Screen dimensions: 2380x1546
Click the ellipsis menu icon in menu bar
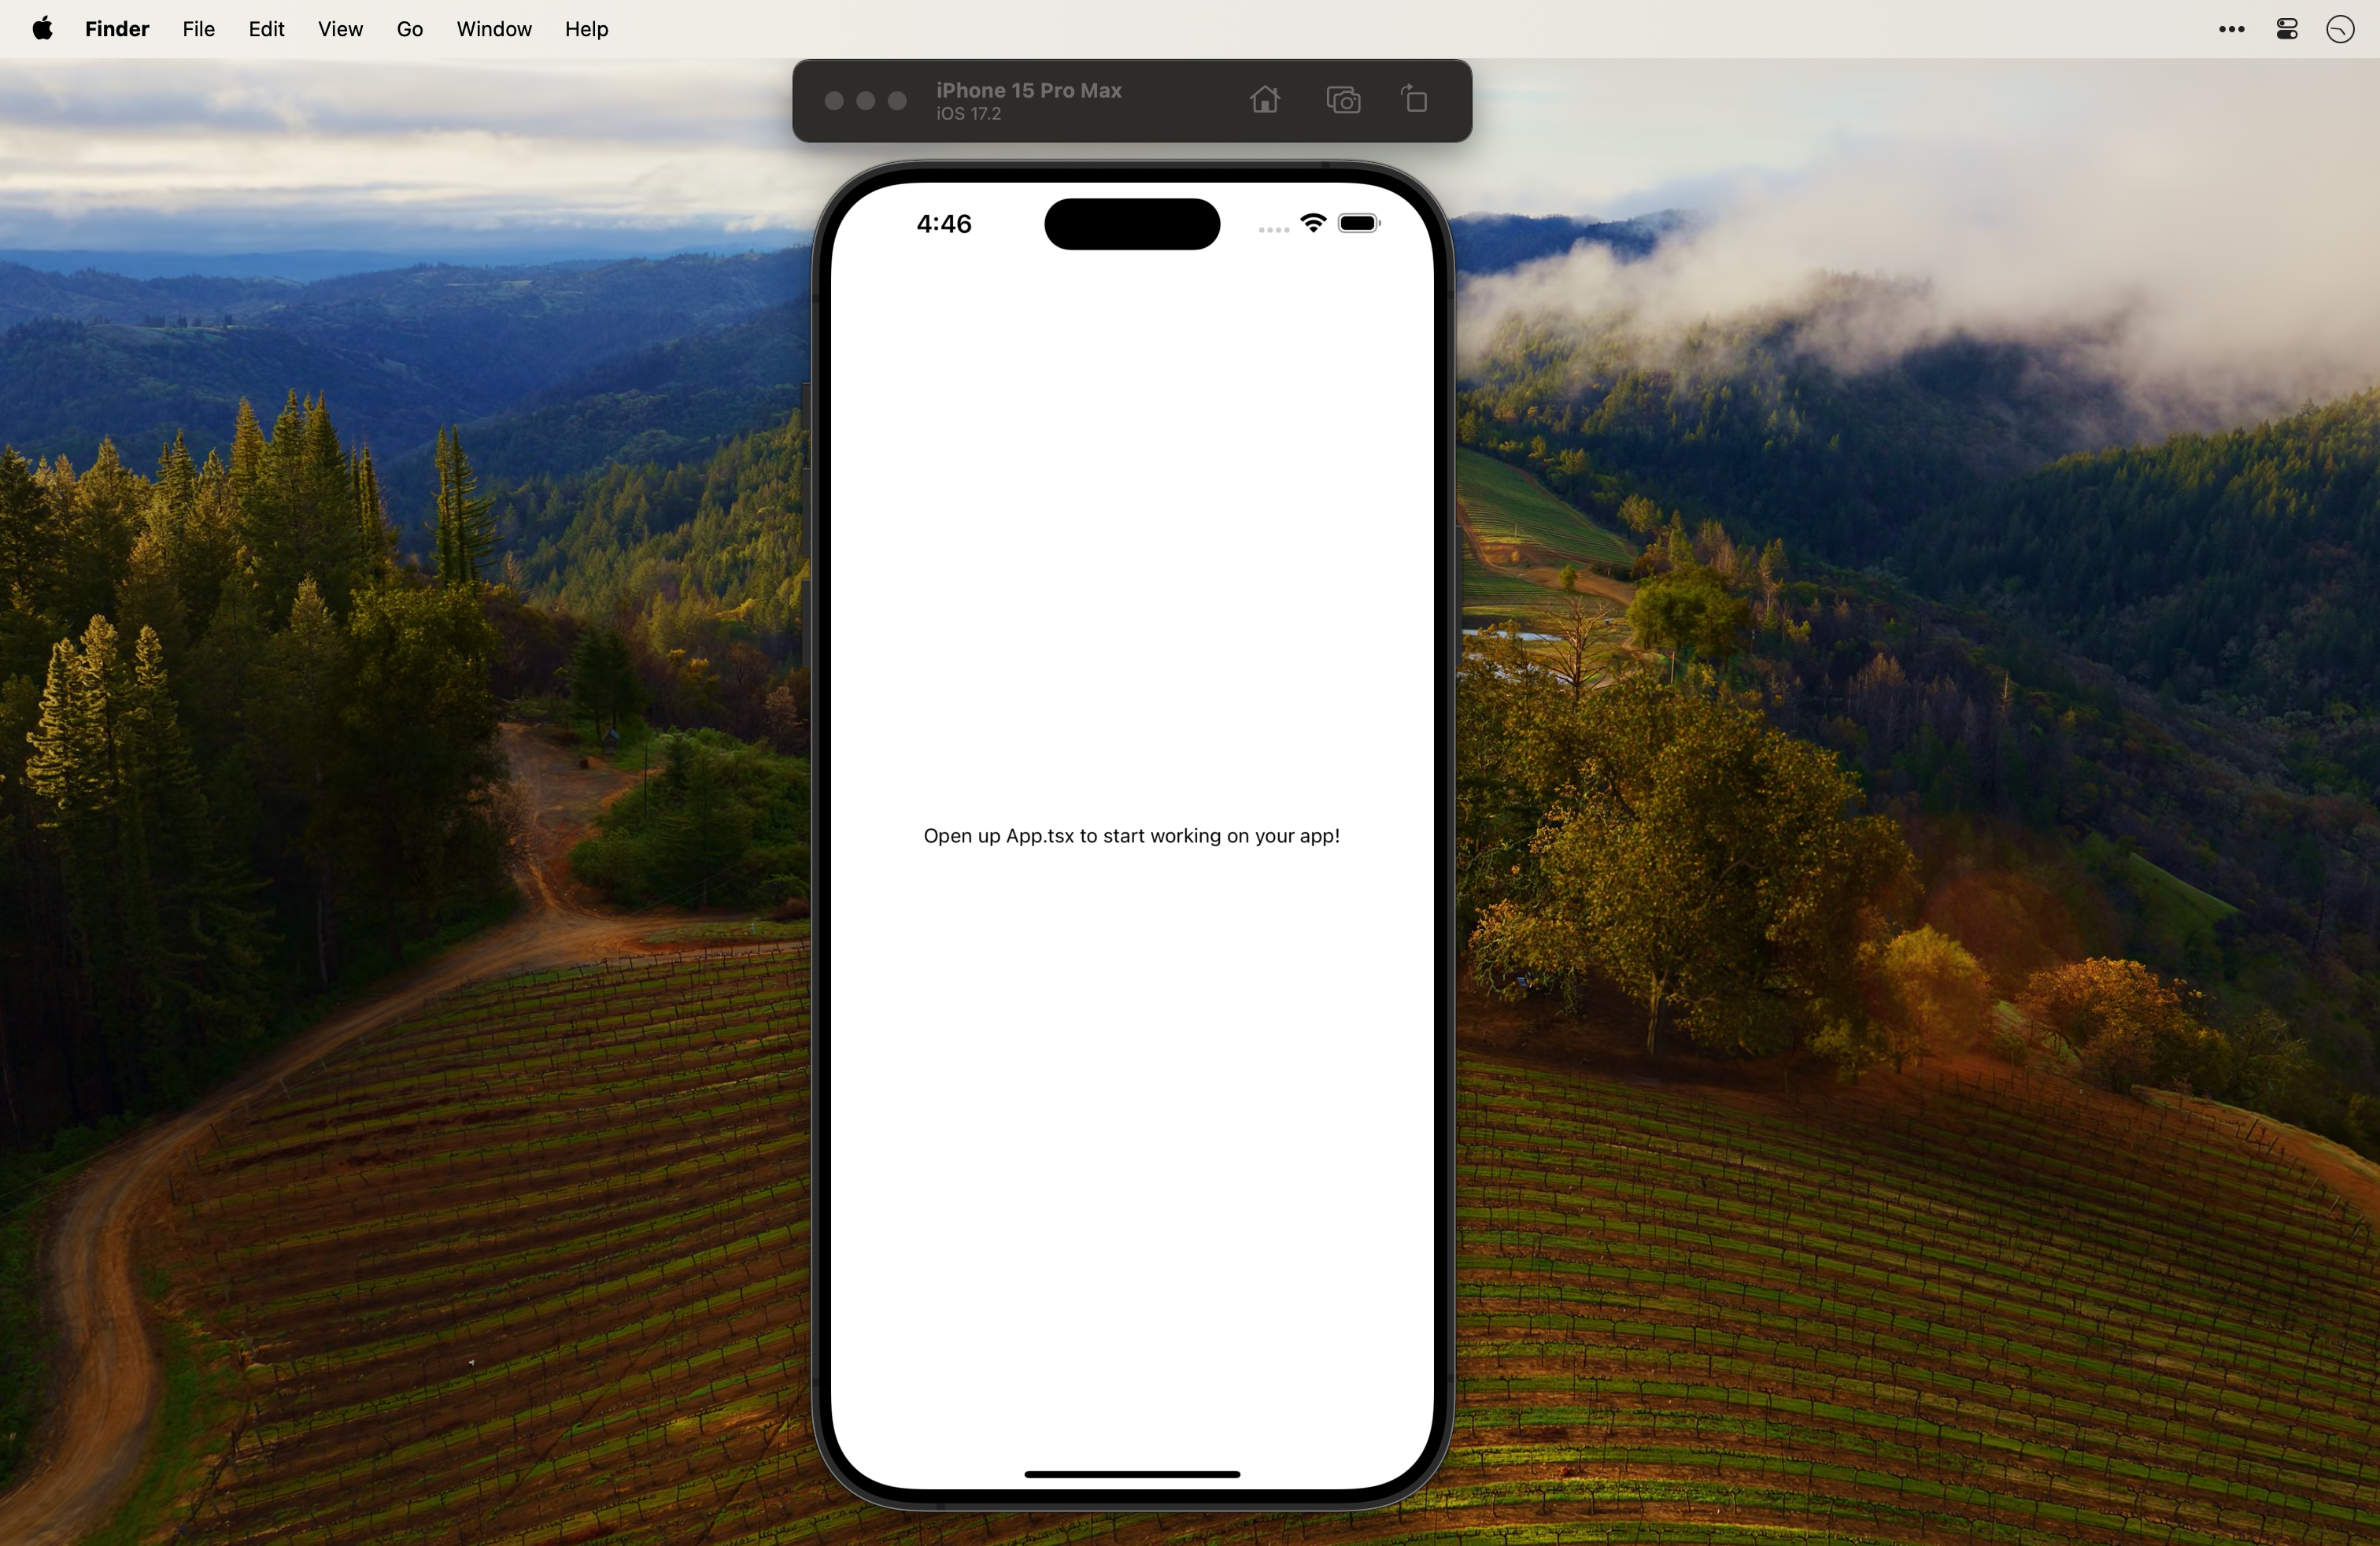[x=2233, y=29]
